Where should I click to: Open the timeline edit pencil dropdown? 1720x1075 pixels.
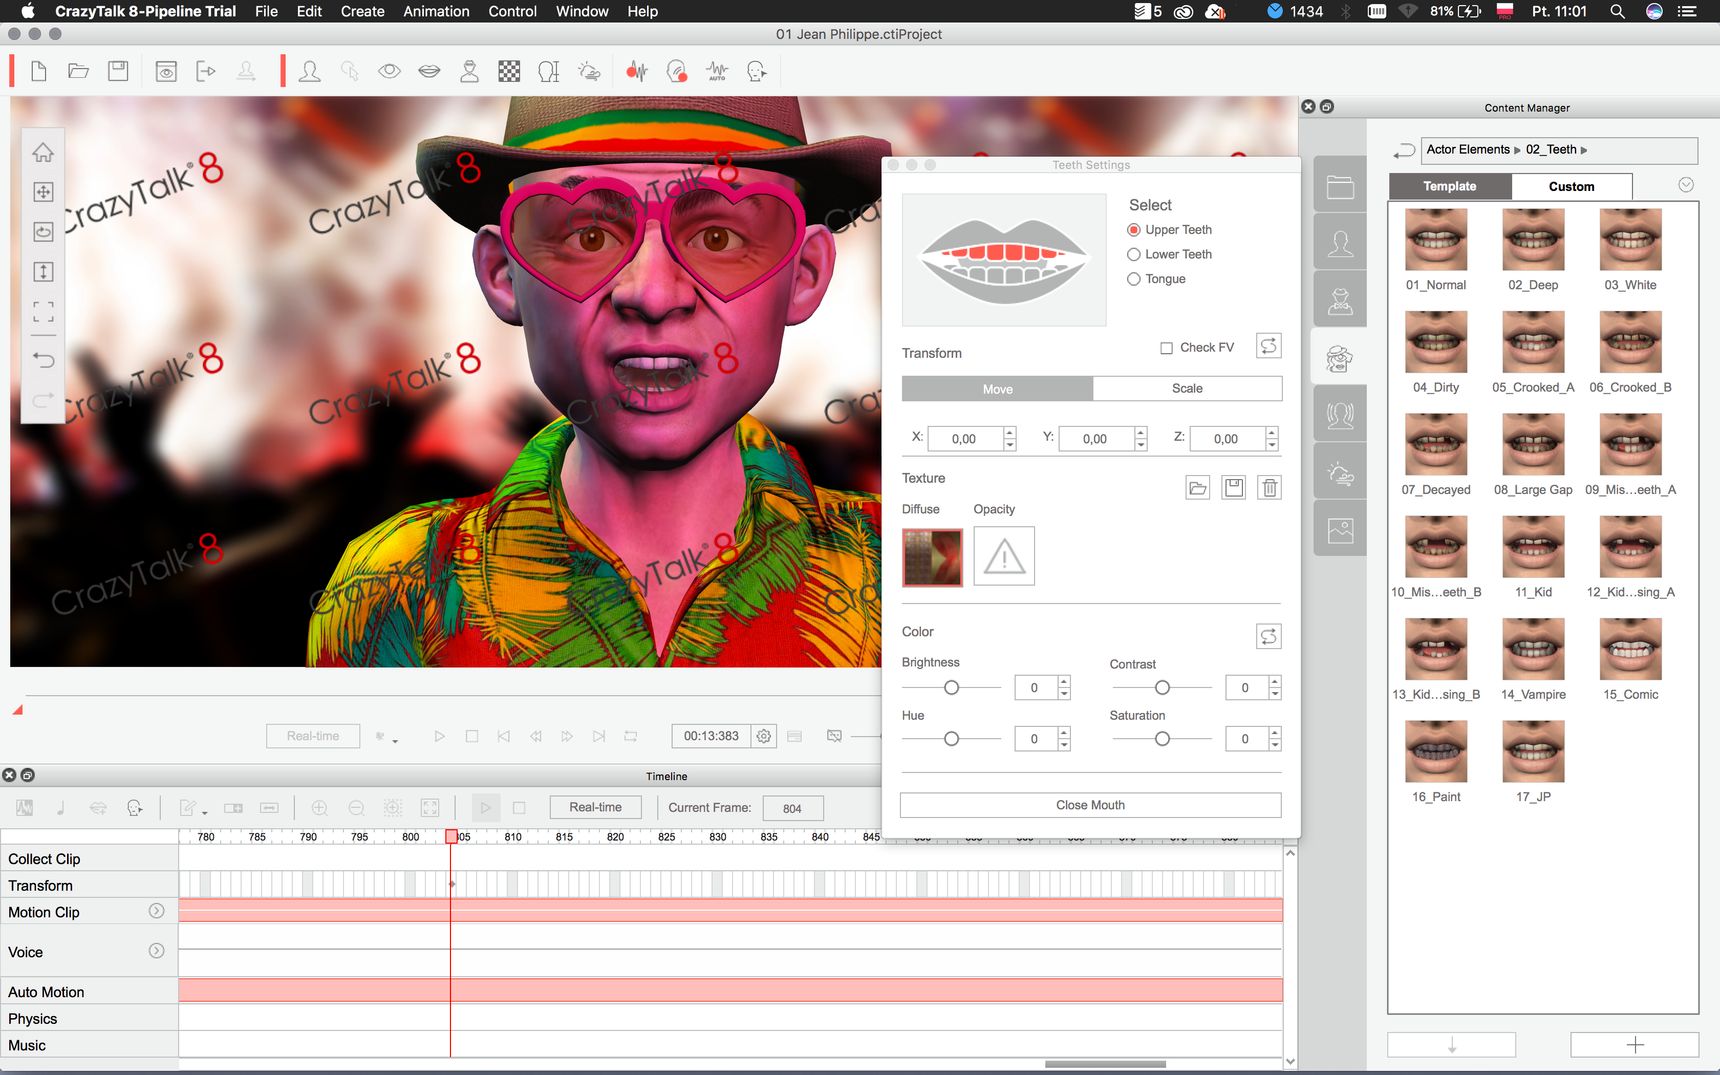(192, 808)
